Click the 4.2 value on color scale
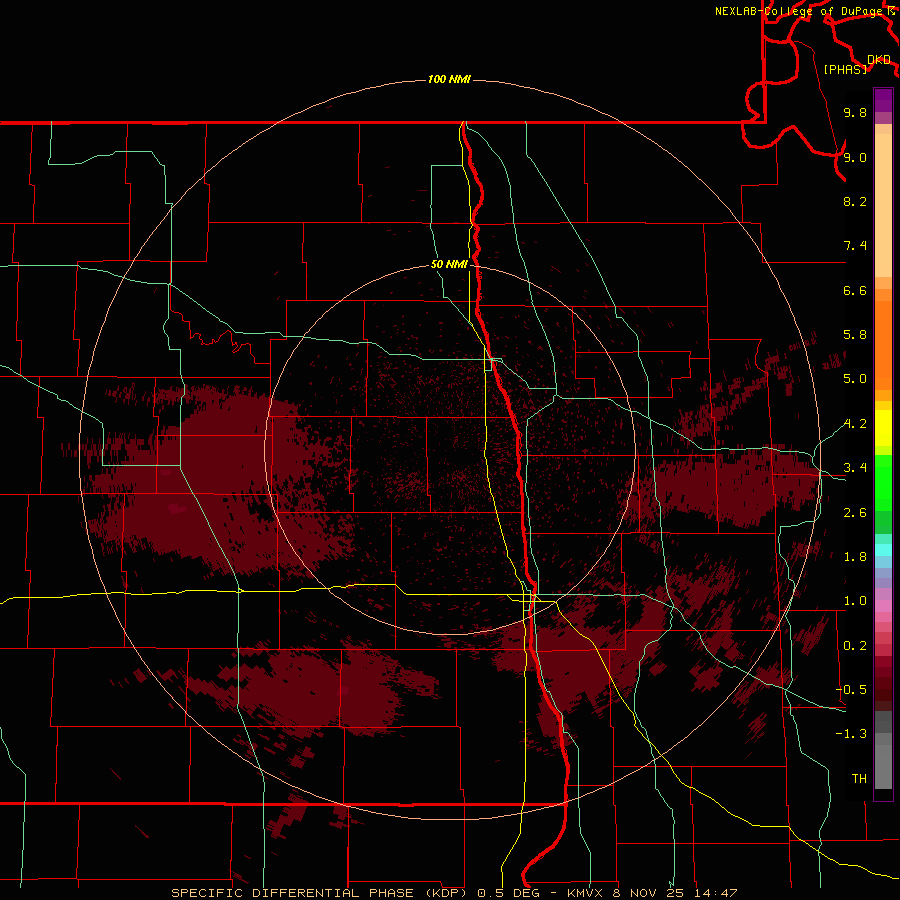Viewport: 900px width, 900px height. click(855, 424)
